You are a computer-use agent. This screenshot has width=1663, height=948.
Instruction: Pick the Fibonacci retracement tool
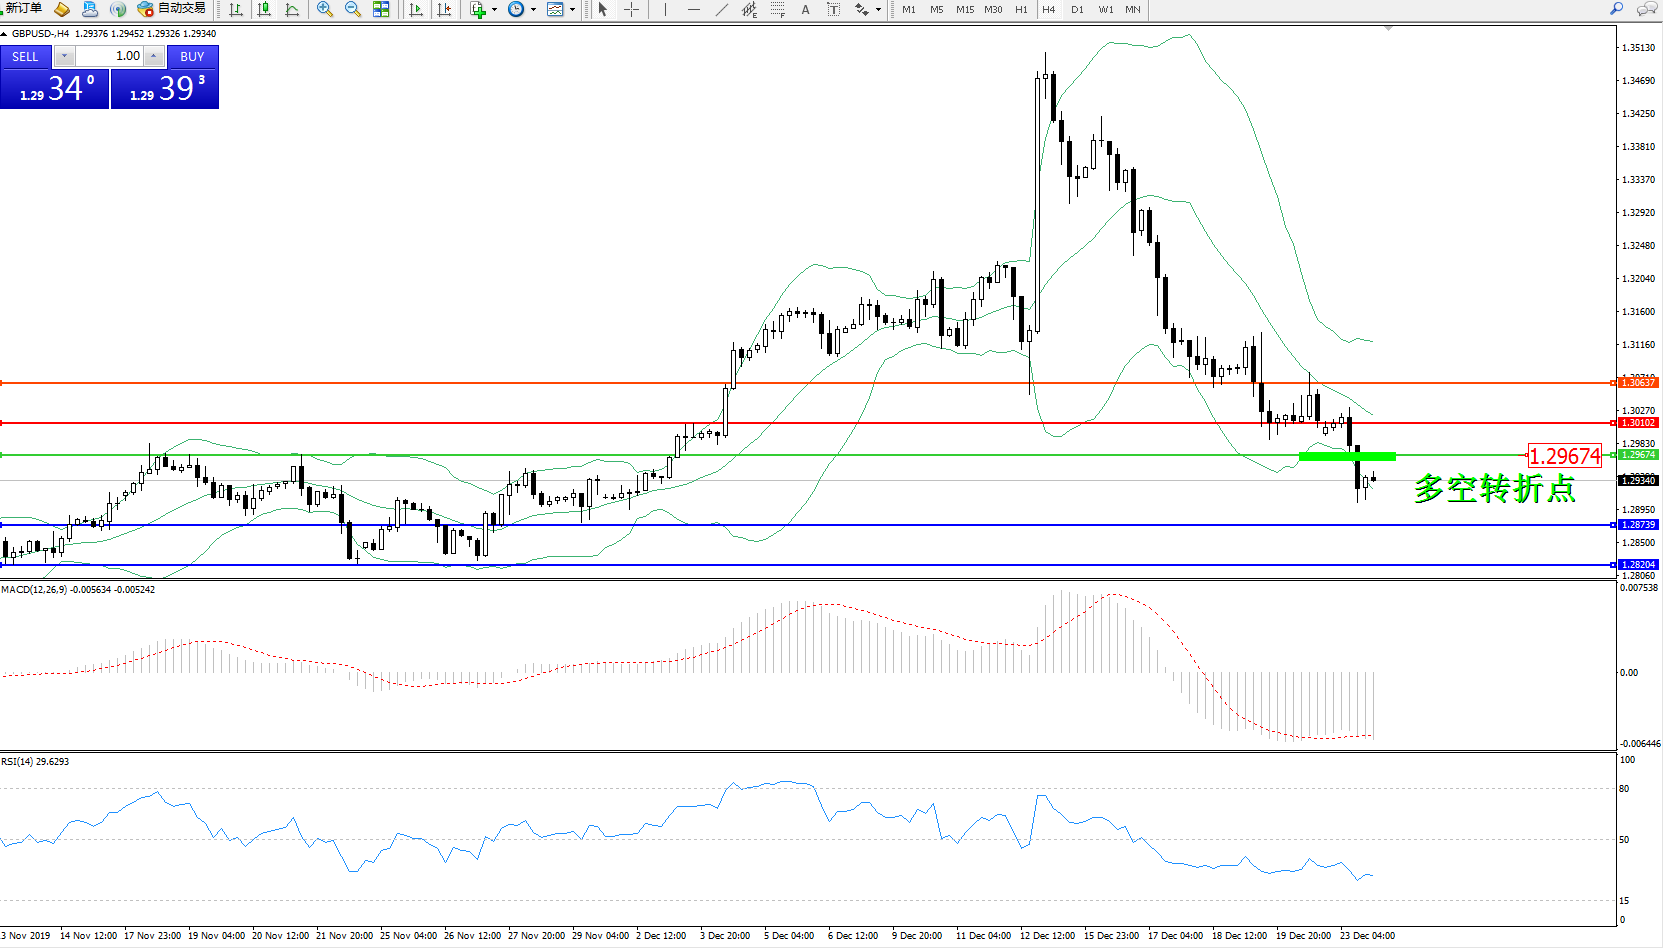click(777, 10)
